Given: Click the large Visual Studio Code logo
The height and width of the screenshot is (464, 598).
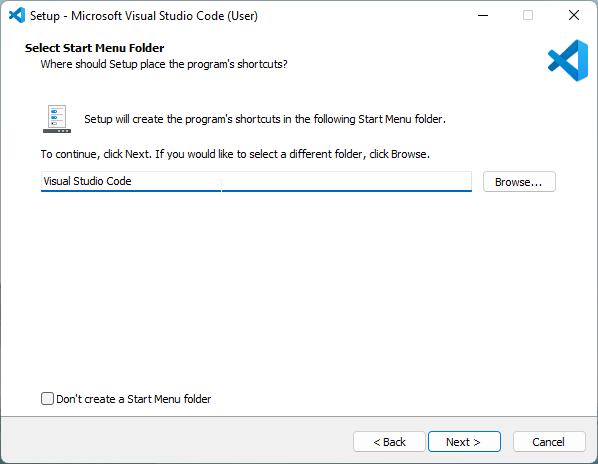Looking at the screenshot, I should (568, 61).
